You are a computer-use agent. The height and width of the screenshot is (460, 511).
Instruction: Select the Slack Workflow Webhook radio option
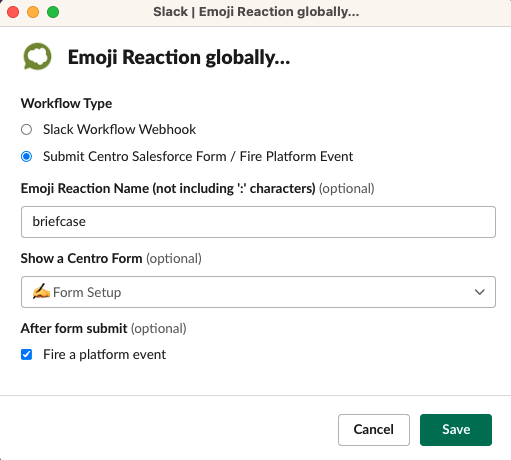pyautogui.click(x=26, y=129)
